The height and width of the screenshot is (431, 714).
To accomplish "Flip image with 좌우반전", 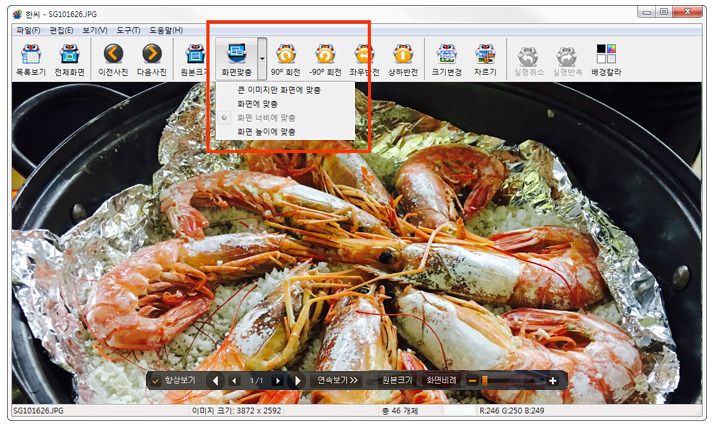I will 364,59.
